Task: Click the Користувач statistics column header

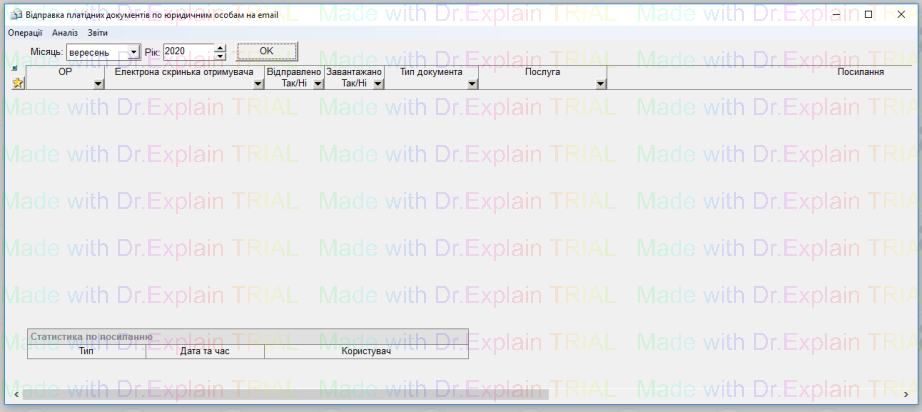Action: point(365,352)
